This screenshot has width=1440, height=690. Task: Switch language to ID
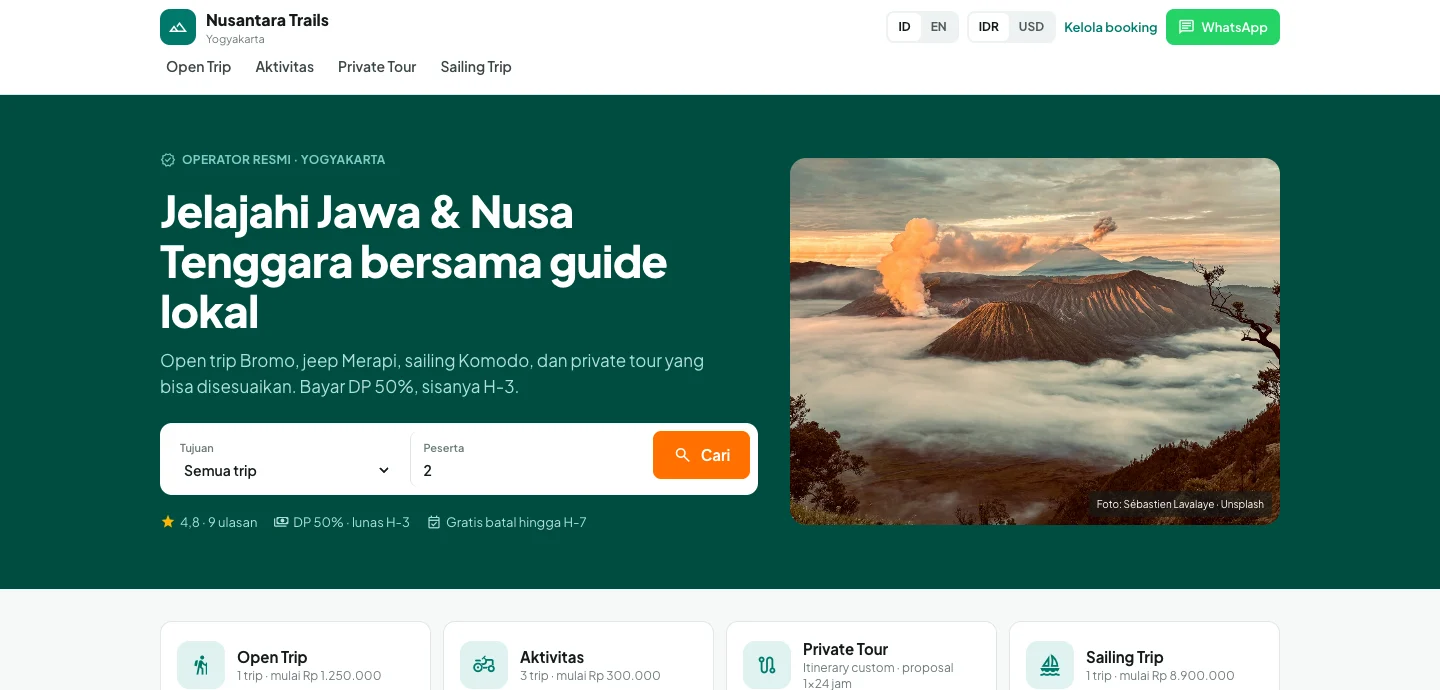(x=904, y=27)
